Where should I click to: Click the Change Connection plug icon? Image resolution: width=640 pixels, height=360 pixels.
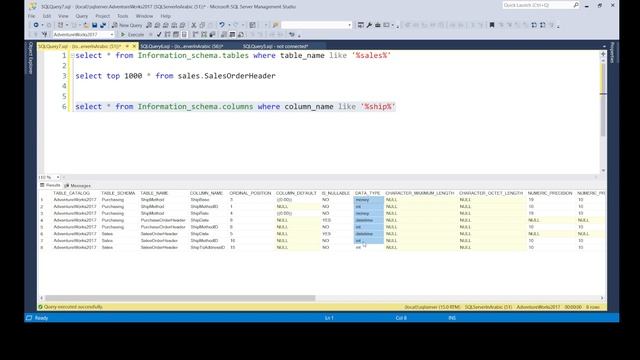tap(44, 35)
